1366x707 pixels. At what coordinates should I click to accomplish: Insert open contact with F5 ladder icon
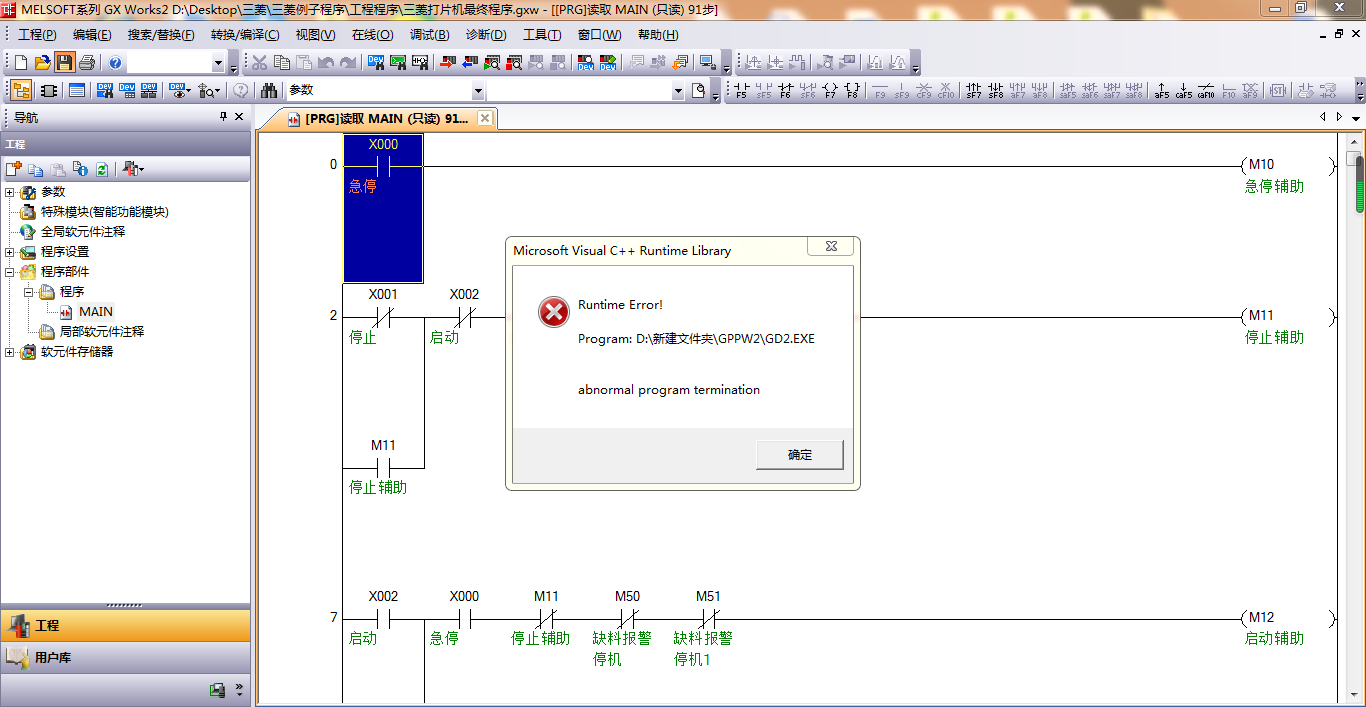741,91
